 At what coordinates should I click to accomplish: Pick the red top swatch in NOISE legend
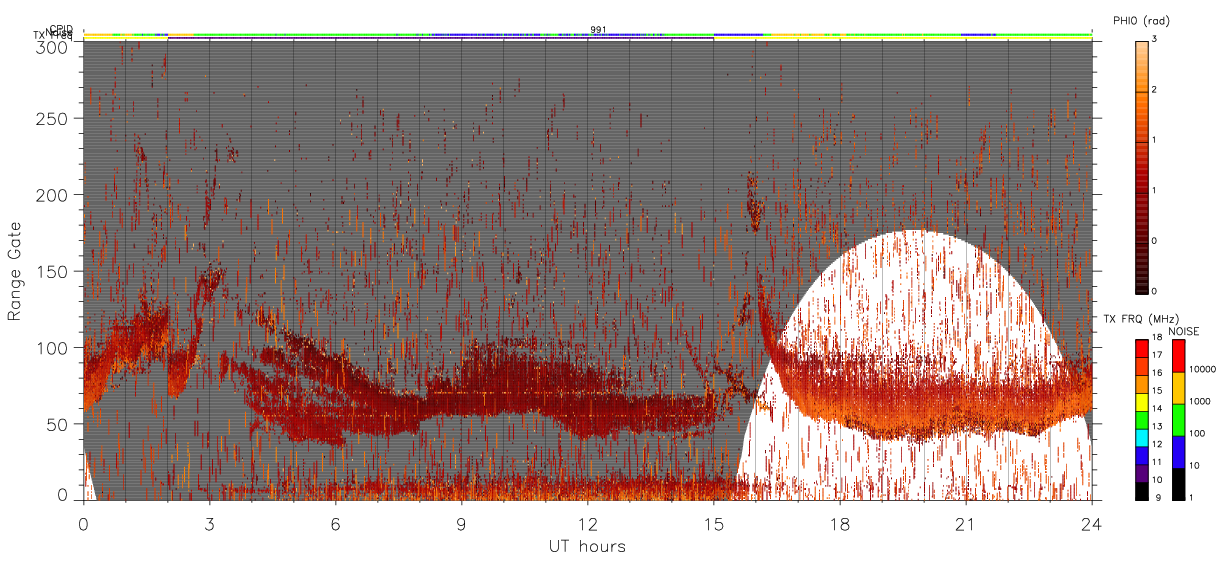1179,355
